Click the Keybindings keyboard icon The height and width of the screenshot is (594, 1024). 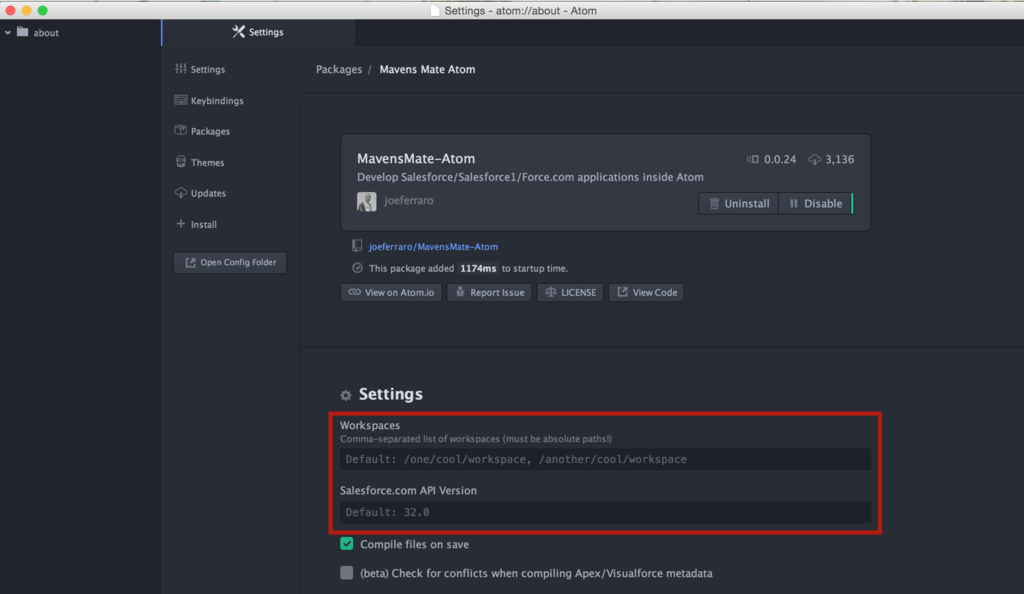point(181,100)
